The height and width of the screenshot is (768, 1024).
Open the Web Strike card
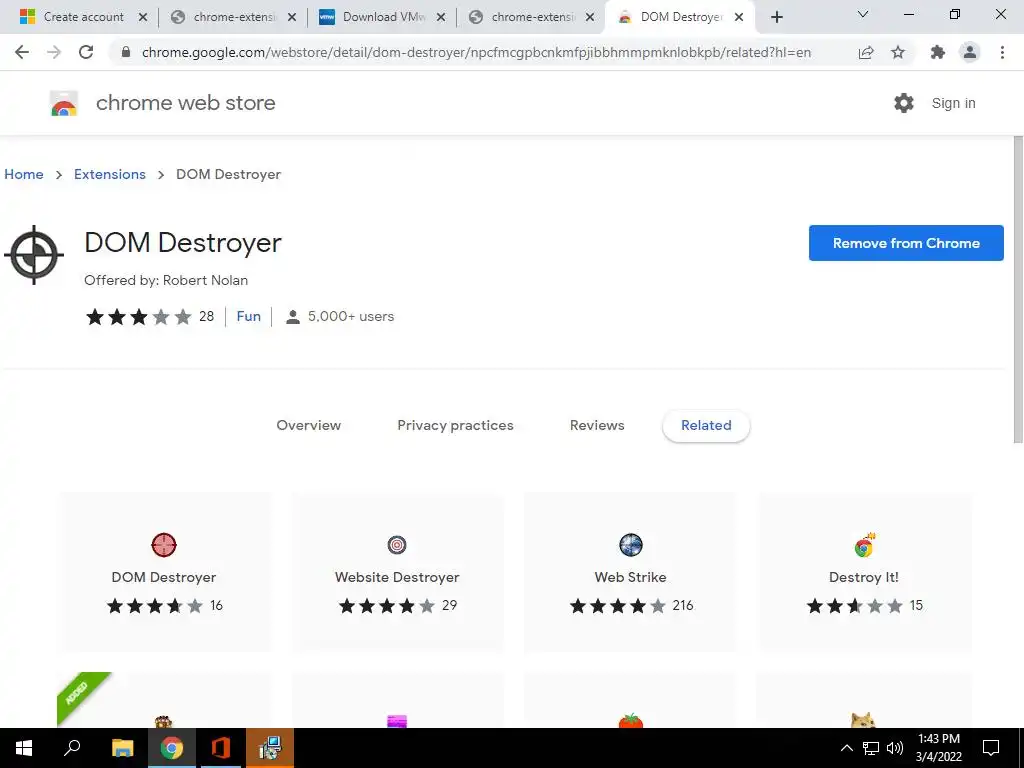tap(630, 572)
